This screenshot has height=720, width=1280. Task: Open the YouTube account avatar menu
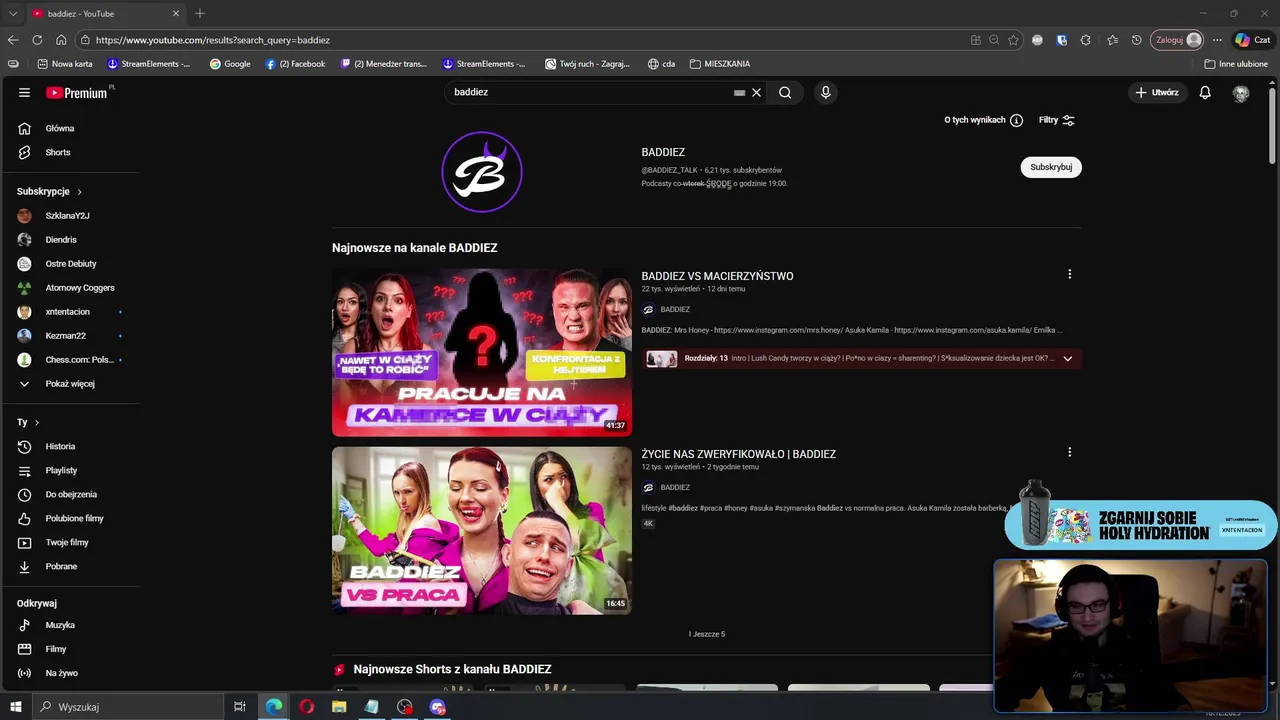[x=1241, y=92]
